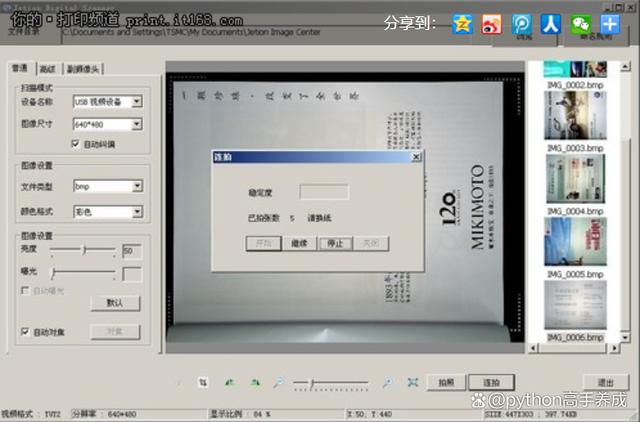
Task: Switch to the 副摄像头 tab
Action: pos(83,69)
